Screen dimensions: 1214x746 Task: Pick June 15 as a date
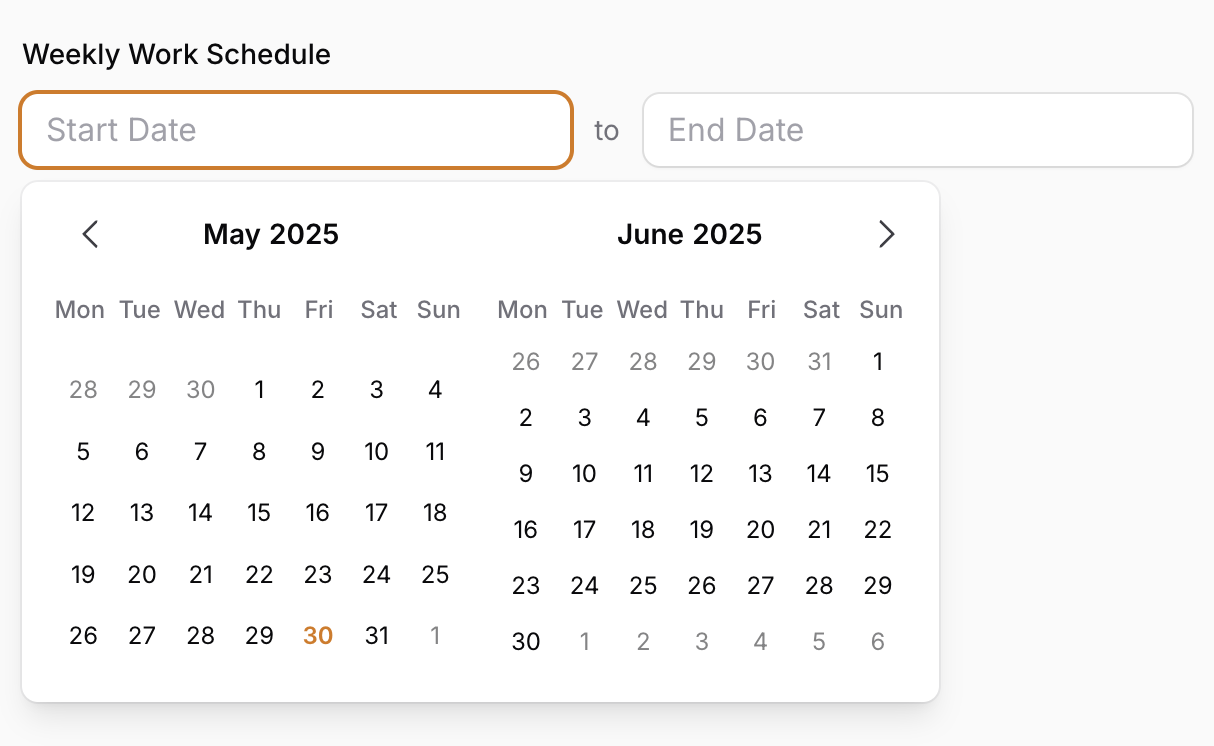[877, 473]
